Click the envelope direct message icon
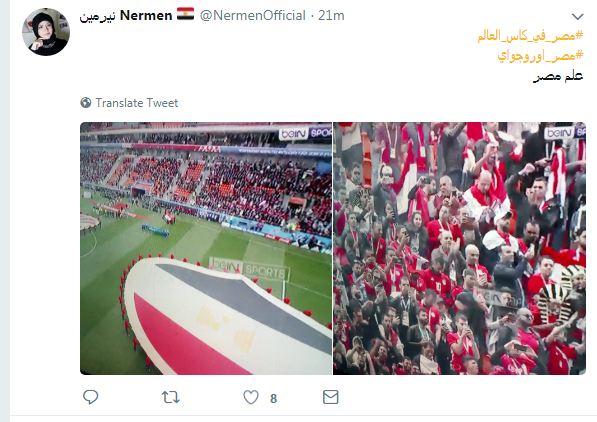Image resolution: width=597 pixels, height=422 pixels. (330, 397)
